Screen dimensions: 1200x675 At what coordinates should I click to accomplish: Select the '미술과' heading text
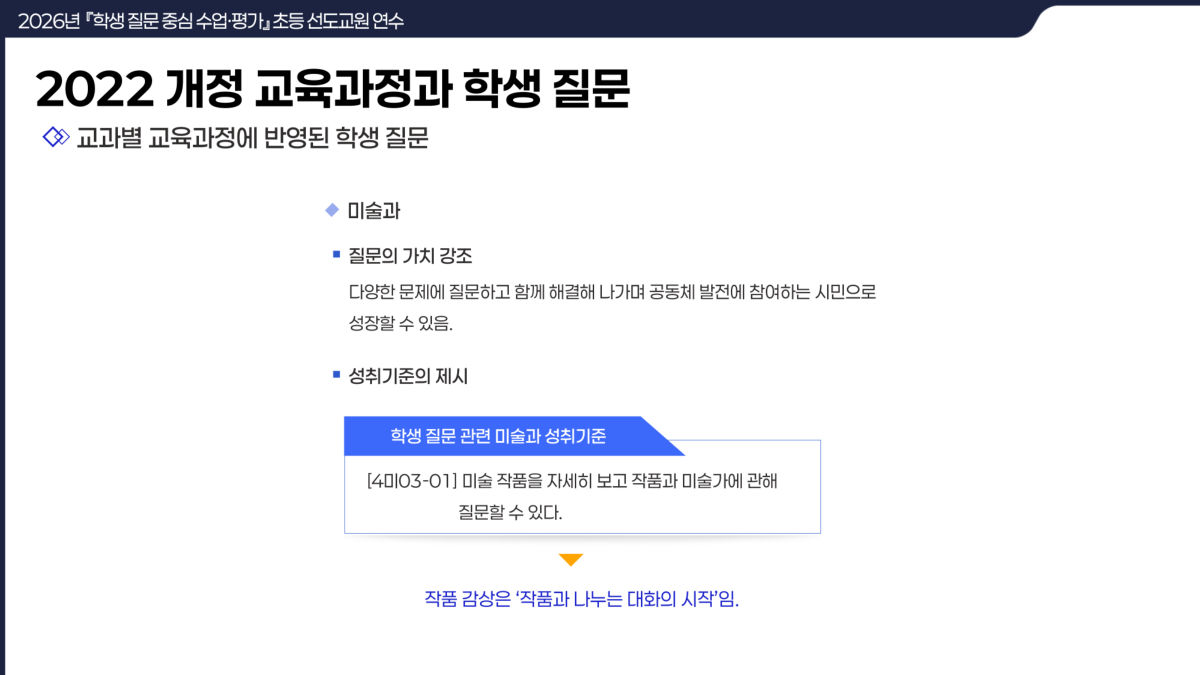pos(374,211)
